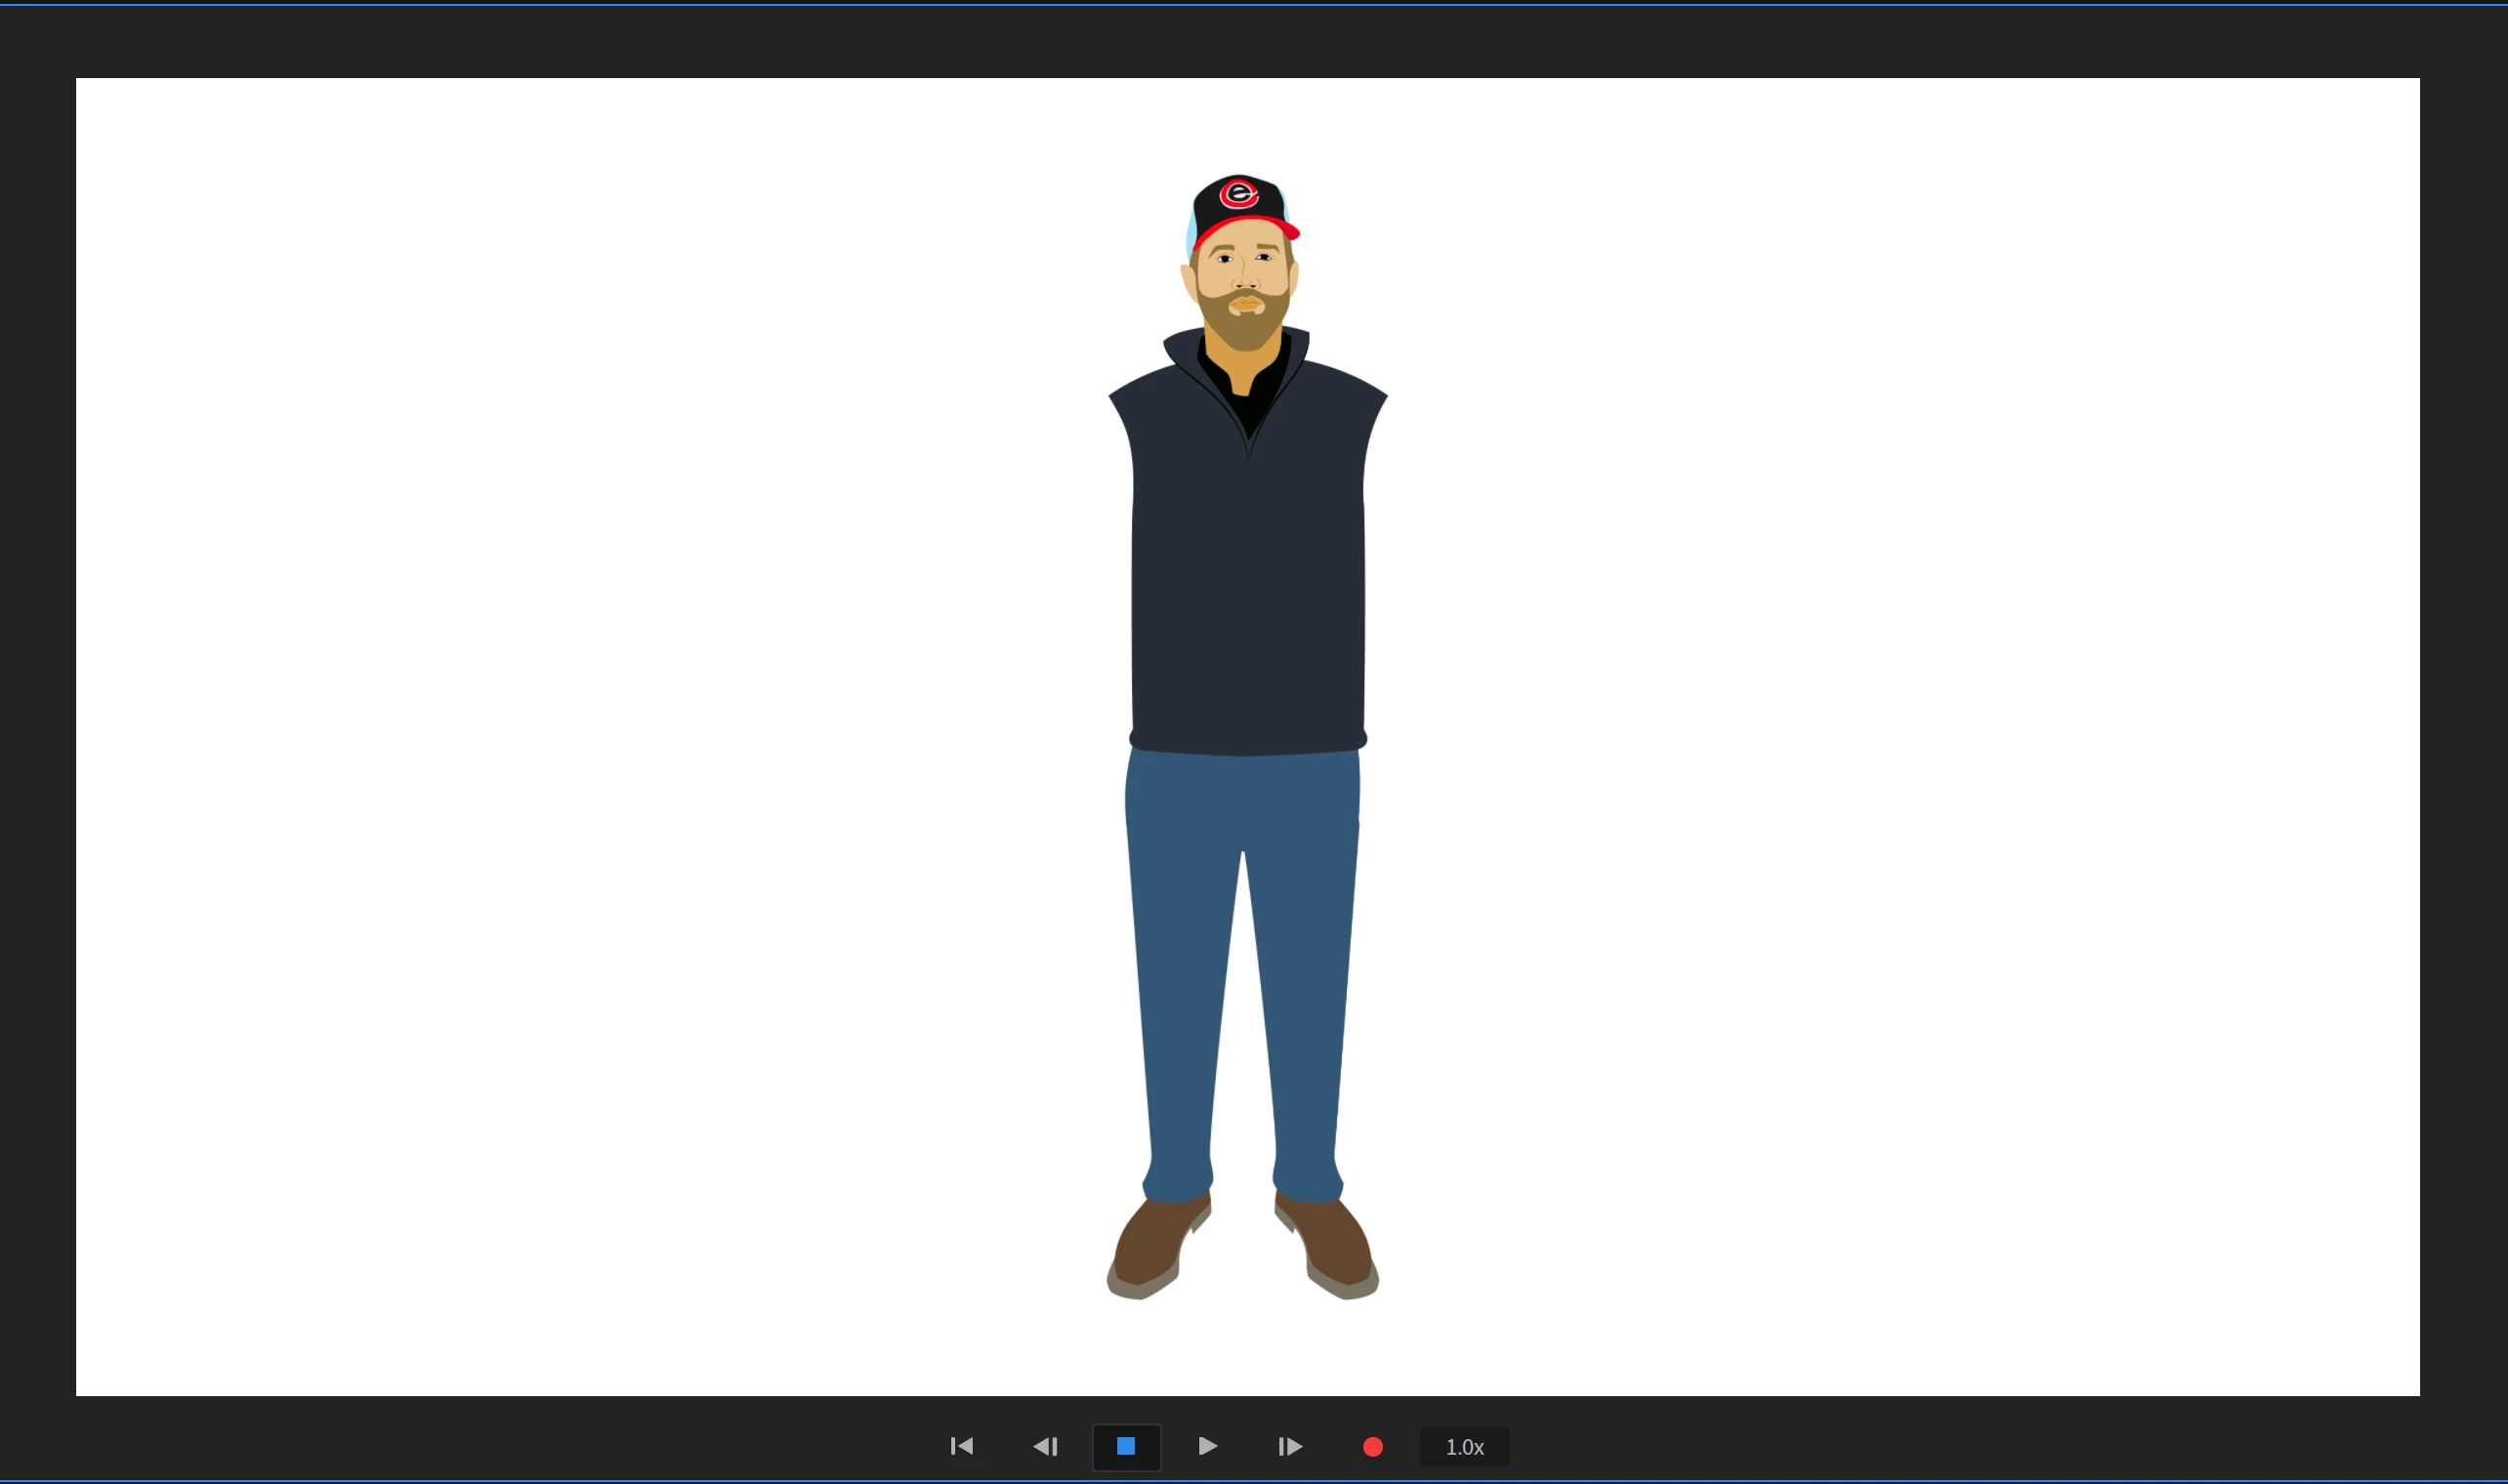Click the puppet's dark navy vest
Screen dimensions: 2508x1484
[1247, 600]
